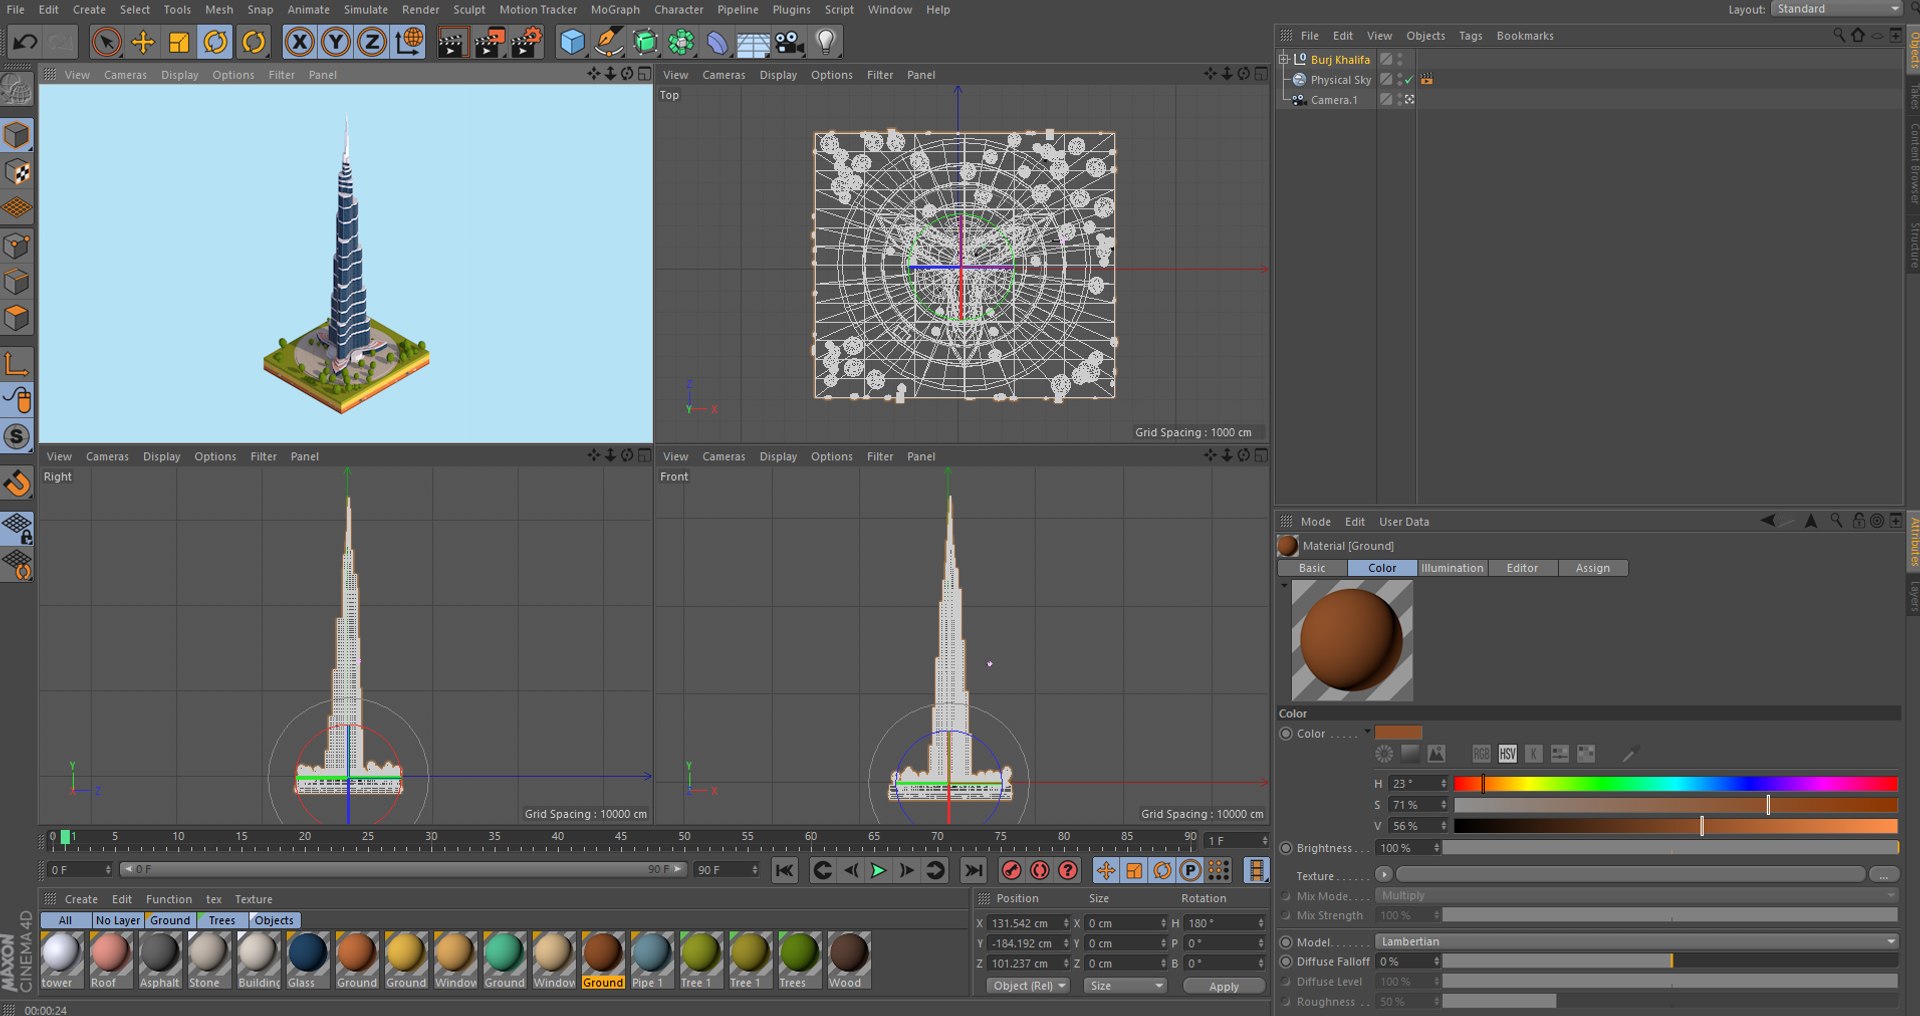Open the MoGraph menu

(x=614, y=9)
